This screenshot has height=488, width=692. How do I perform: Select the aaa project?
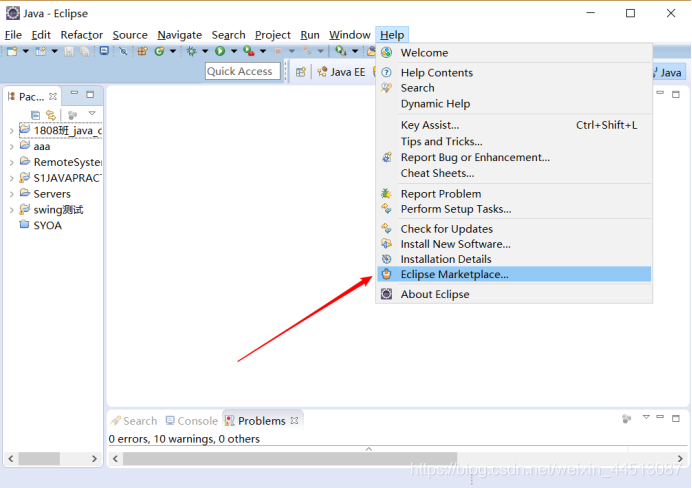(x=35, y=146)
